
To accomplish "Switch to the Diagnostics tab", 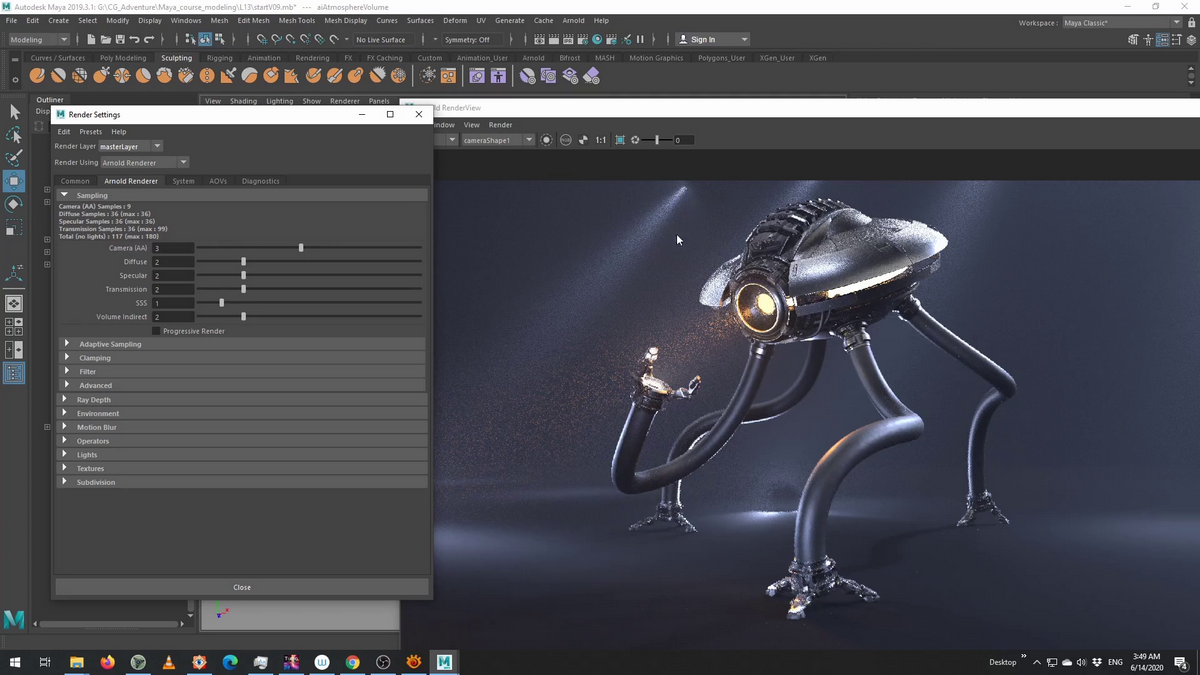I will [x=261, y=181].
